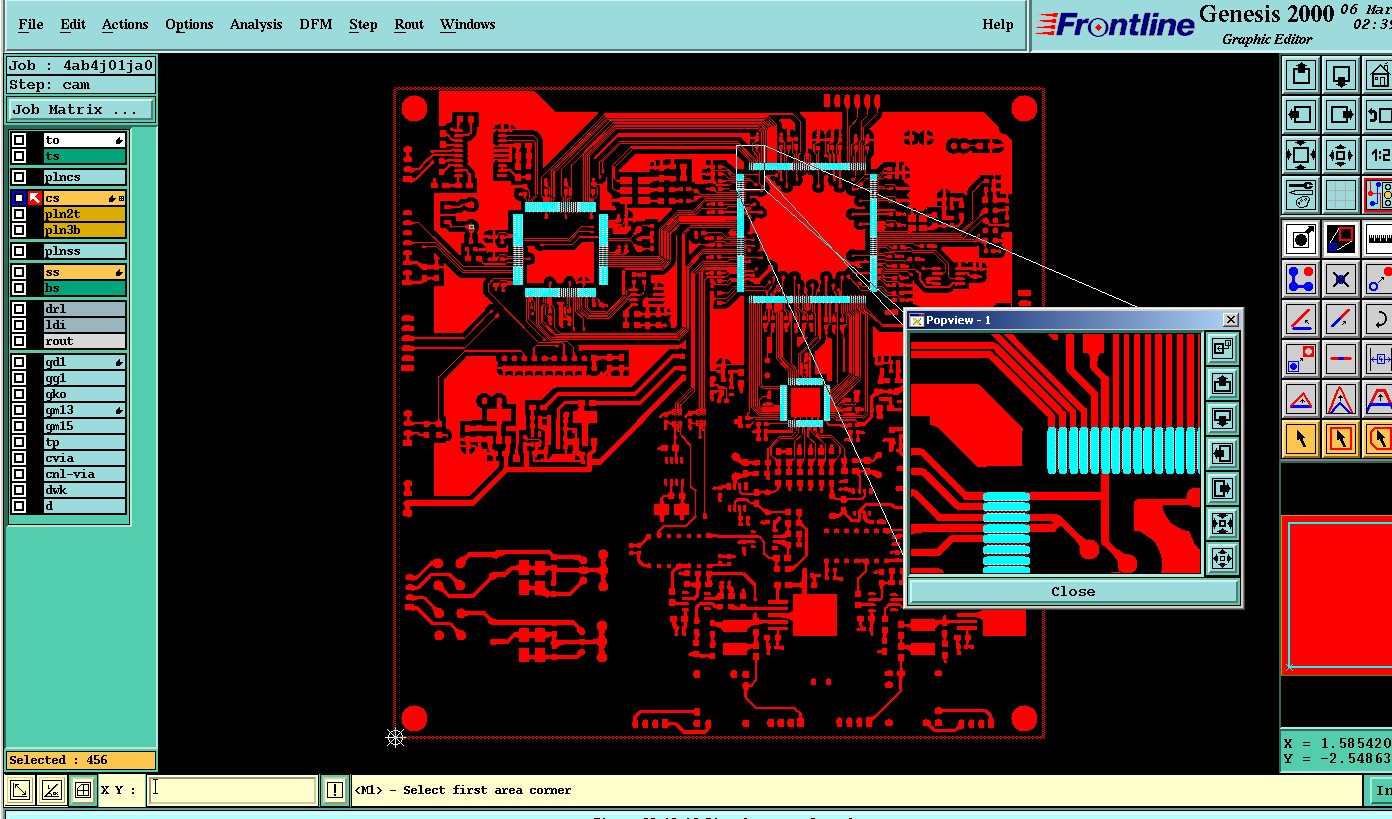Viewport: 1392px width, 819px height.
Task: Select the rectangle area selection arrow tool
Action: (1341, 438)
